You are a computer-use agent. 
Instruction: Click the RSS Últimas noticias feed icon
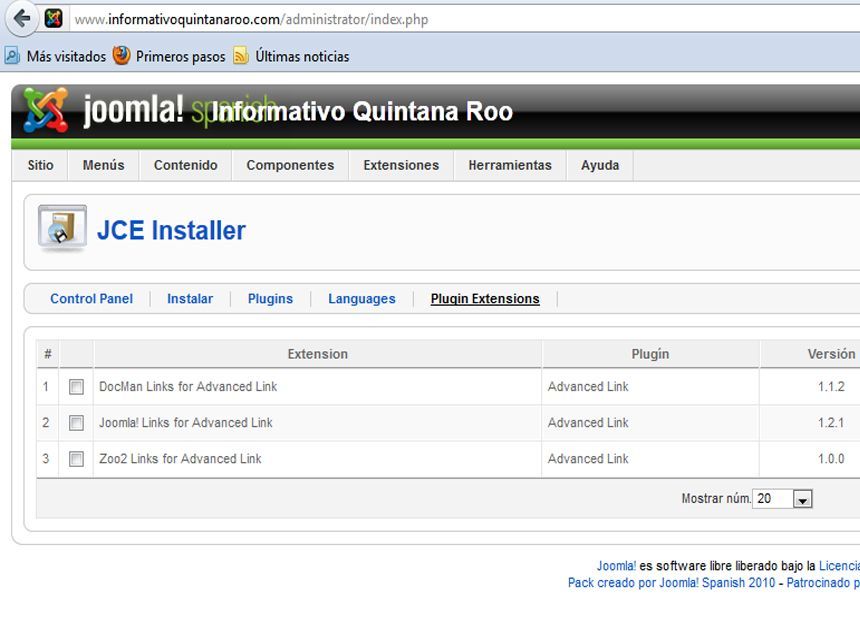241,56
